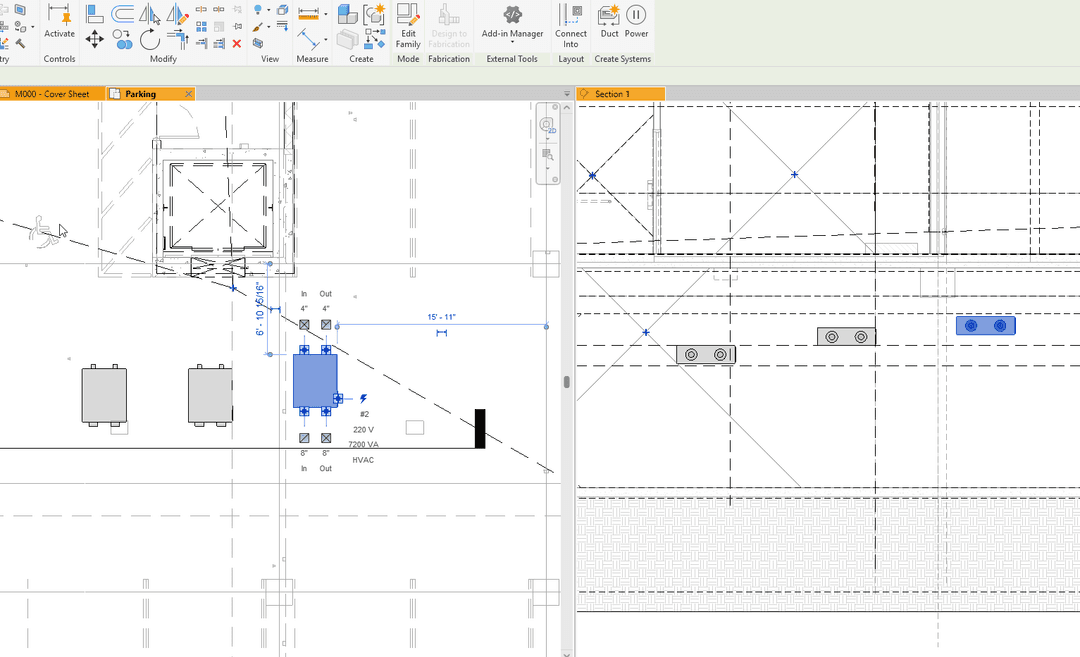Image resolution: width=1080 pixels, height=657 pixels.
Task: Select the Offset tool
Action: click(123, 13)
